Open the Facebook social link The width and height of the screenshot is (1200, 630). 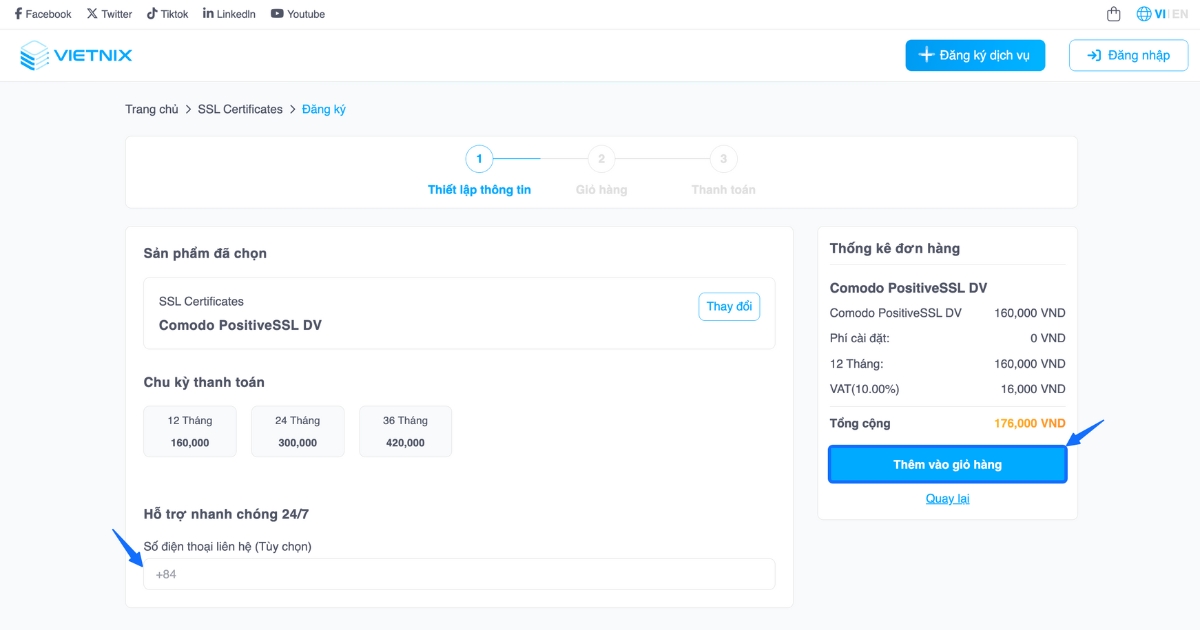(43, 14)
